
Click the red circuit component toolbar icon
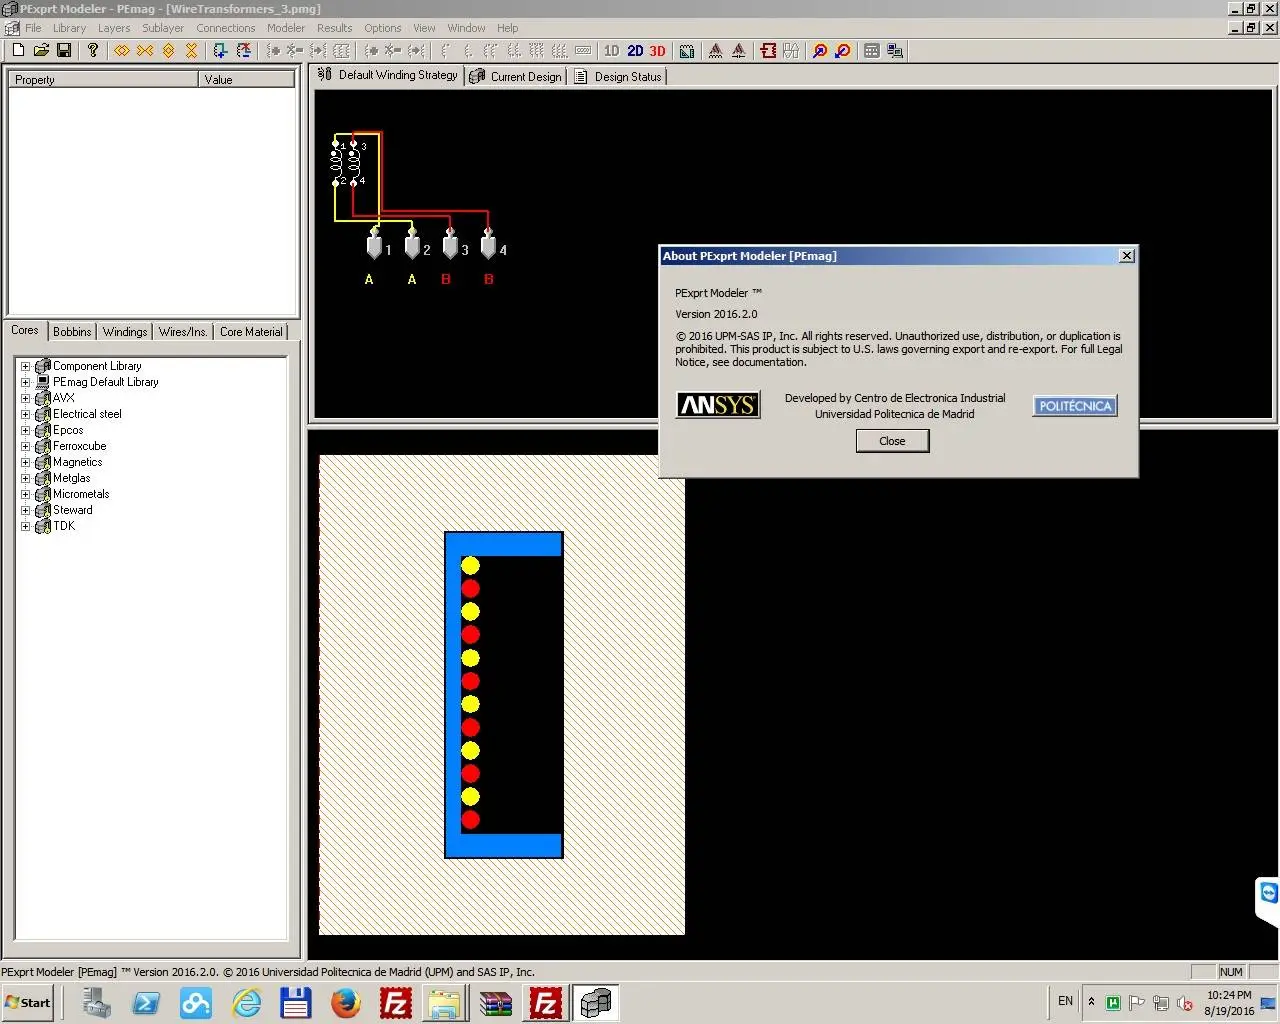pyautogui.click(x=768, y=50)
